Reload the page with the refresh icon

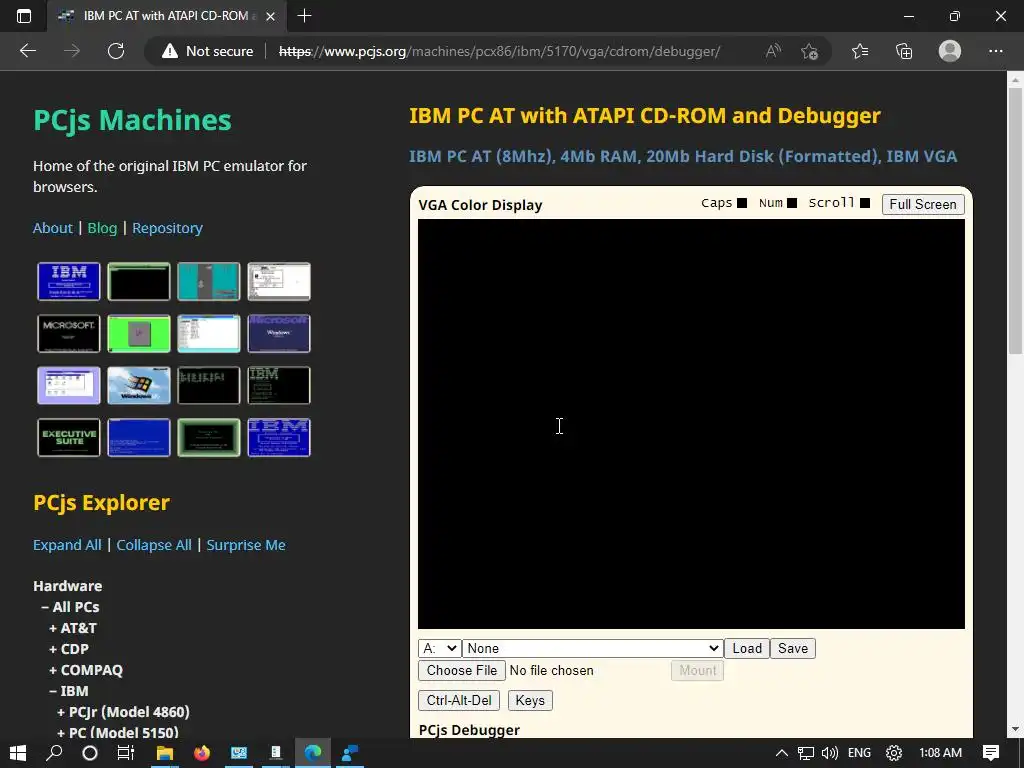click(x=116, y=51)
